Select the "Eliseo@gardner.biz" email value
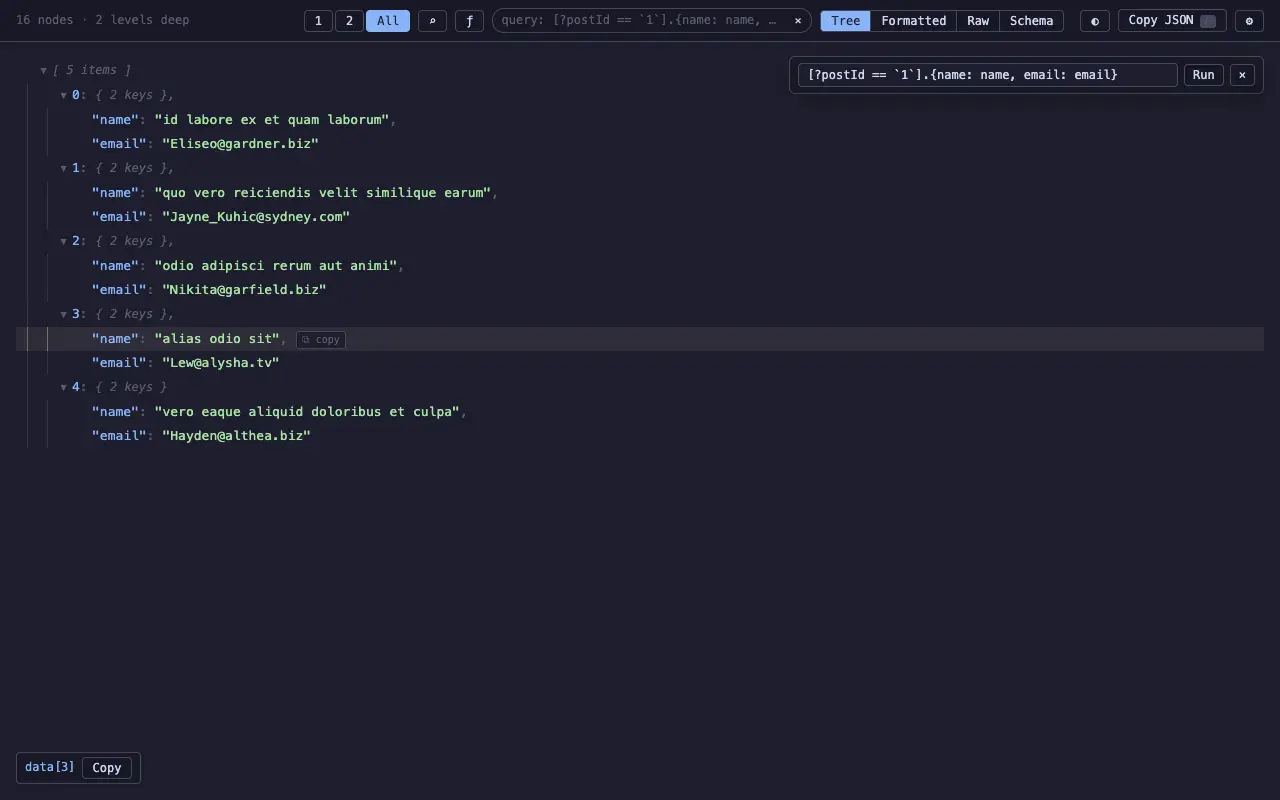This screenshot has width=1280, height=800. click(x=240, y=144)
